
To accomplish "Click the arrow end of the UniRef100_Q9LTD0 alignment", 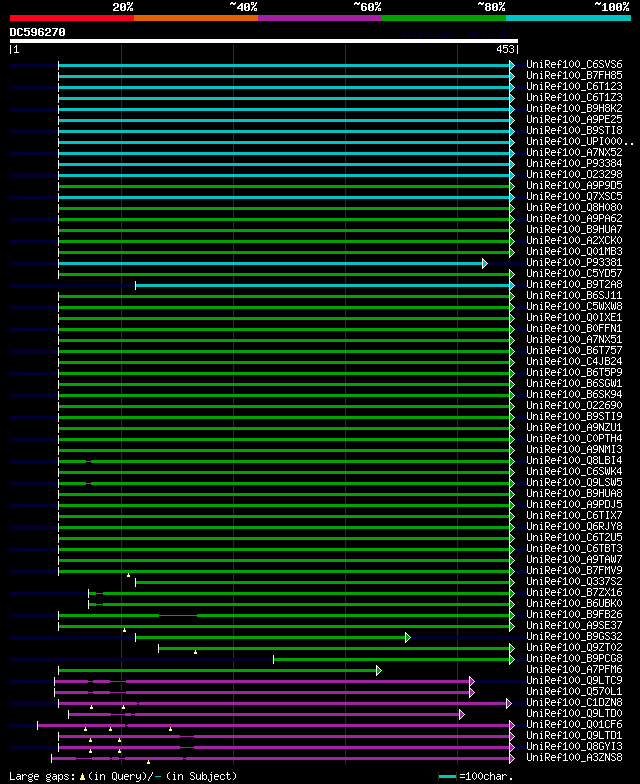I will 462,714.
